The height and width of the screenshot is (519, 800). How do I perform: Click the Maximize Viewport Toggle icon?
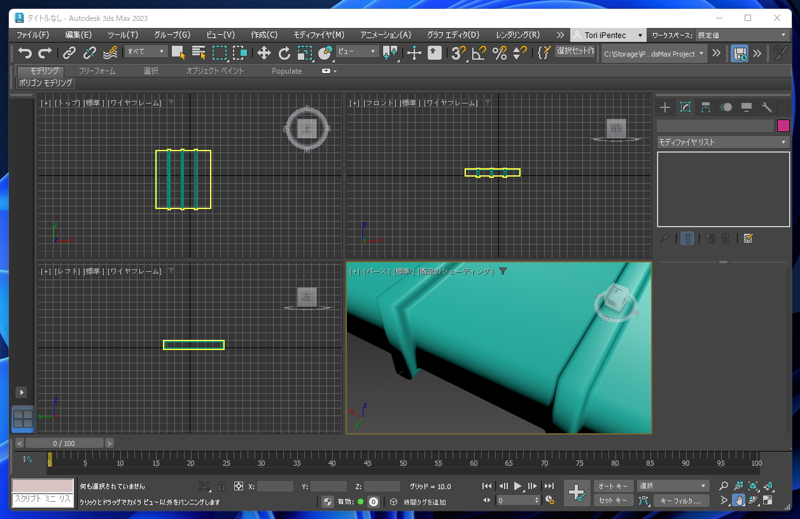point(768,501)
